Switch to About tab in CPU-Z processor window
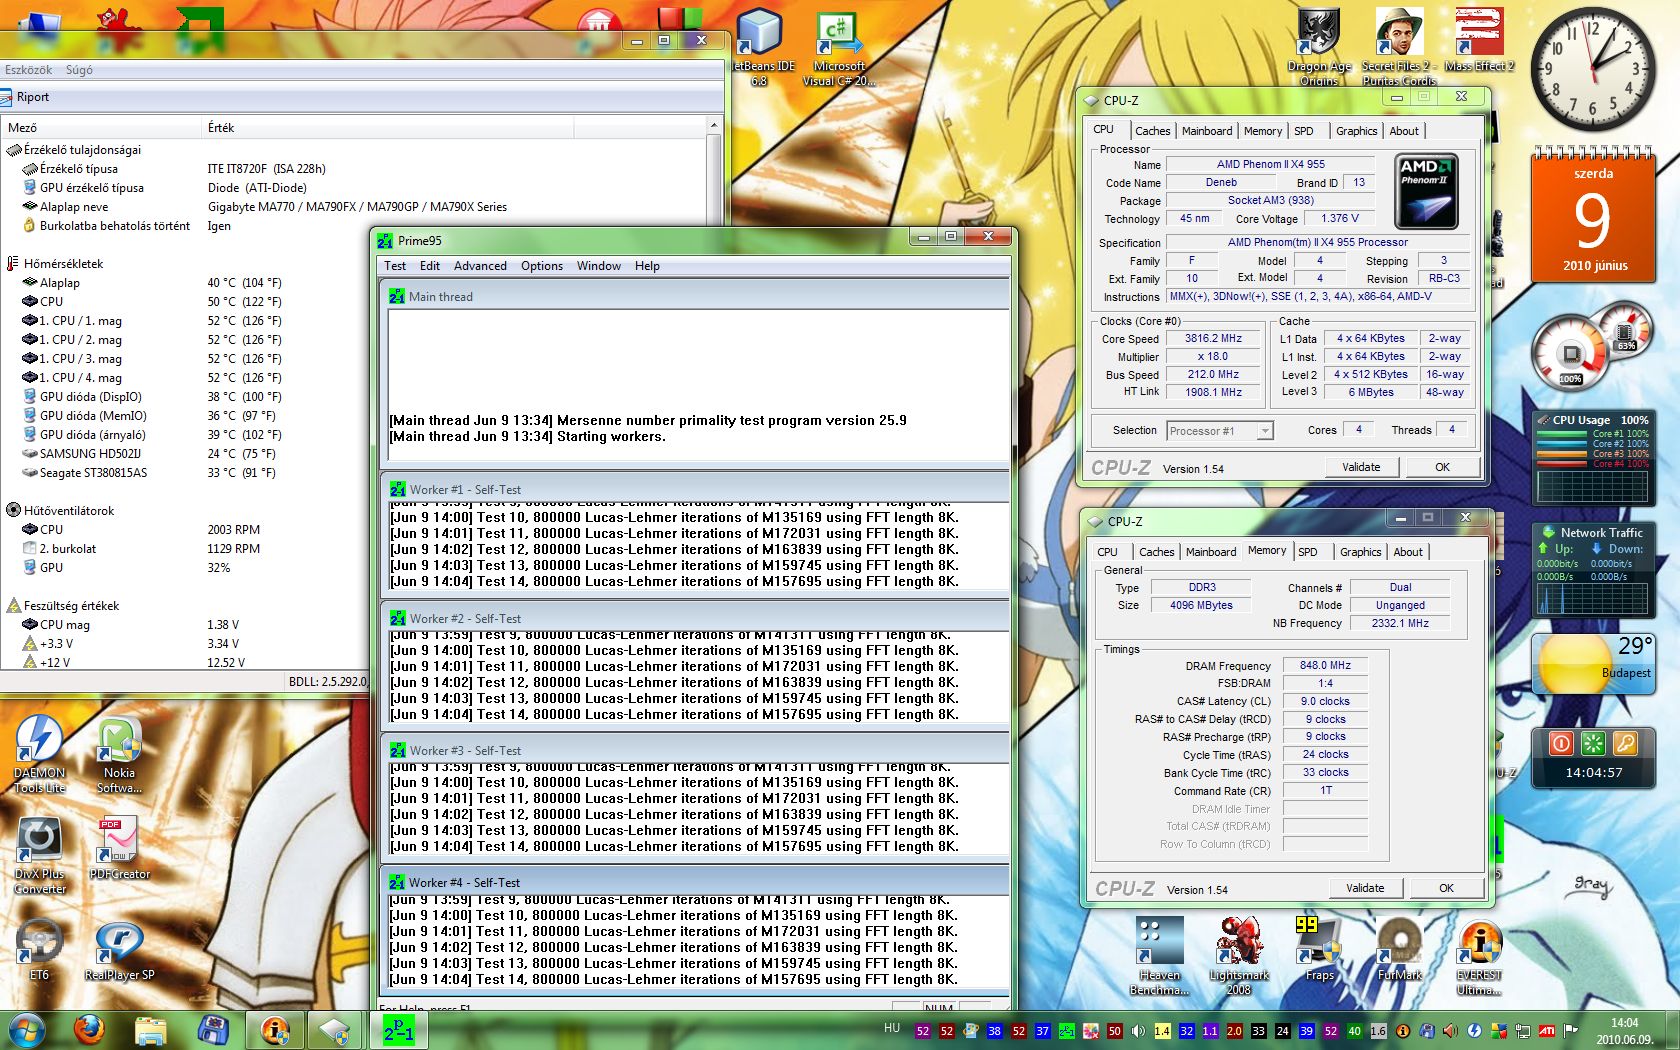The width and height of the screenshot is (1680, 1050). (1404, 131)
